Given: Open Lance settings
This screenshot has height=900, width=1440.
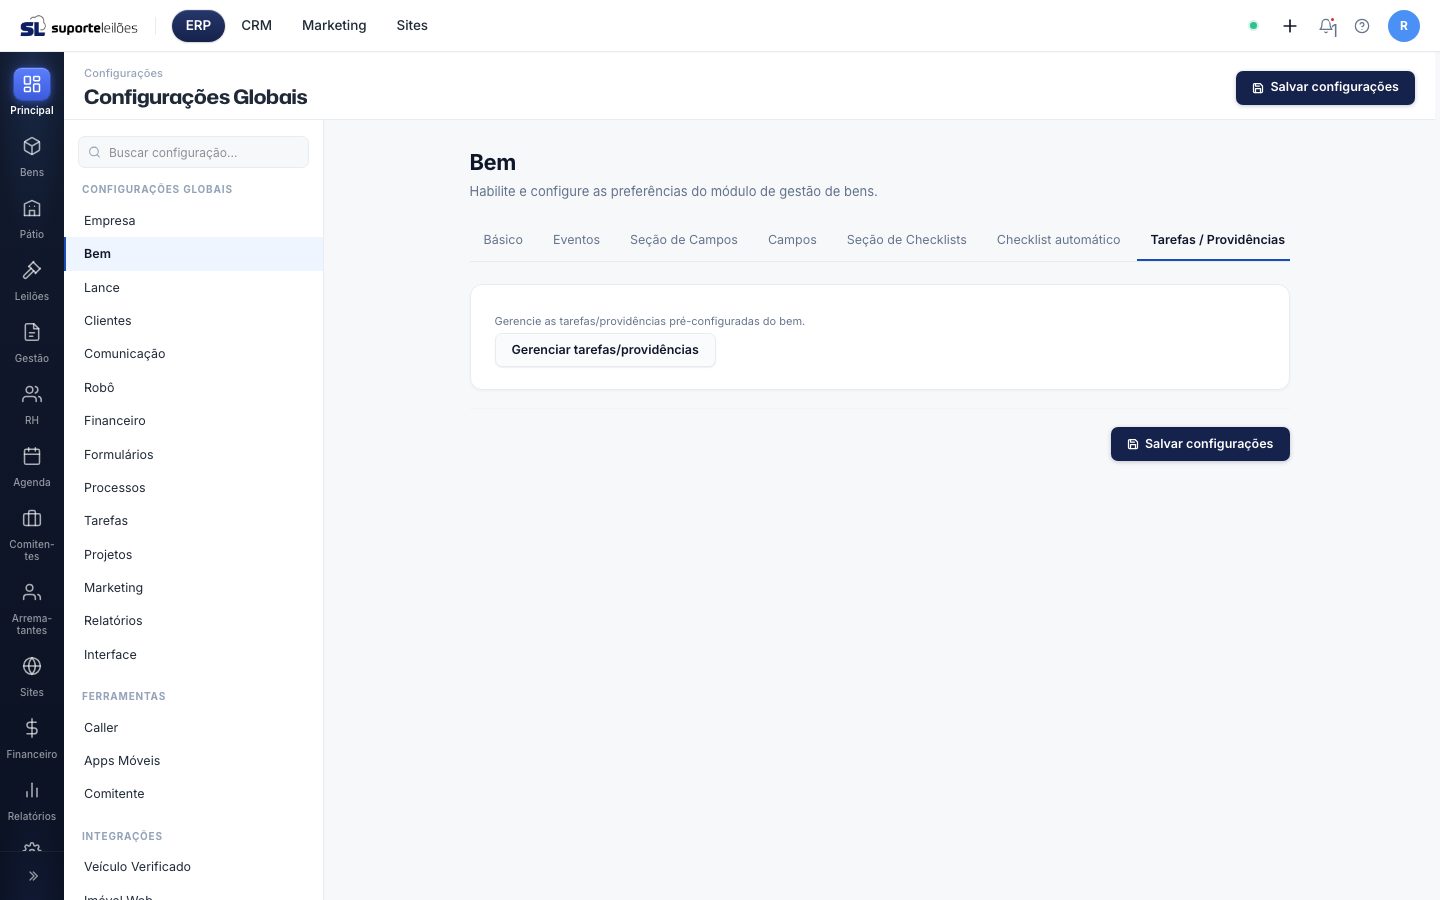Looking at the screenshot, I should tap(194, 288).
